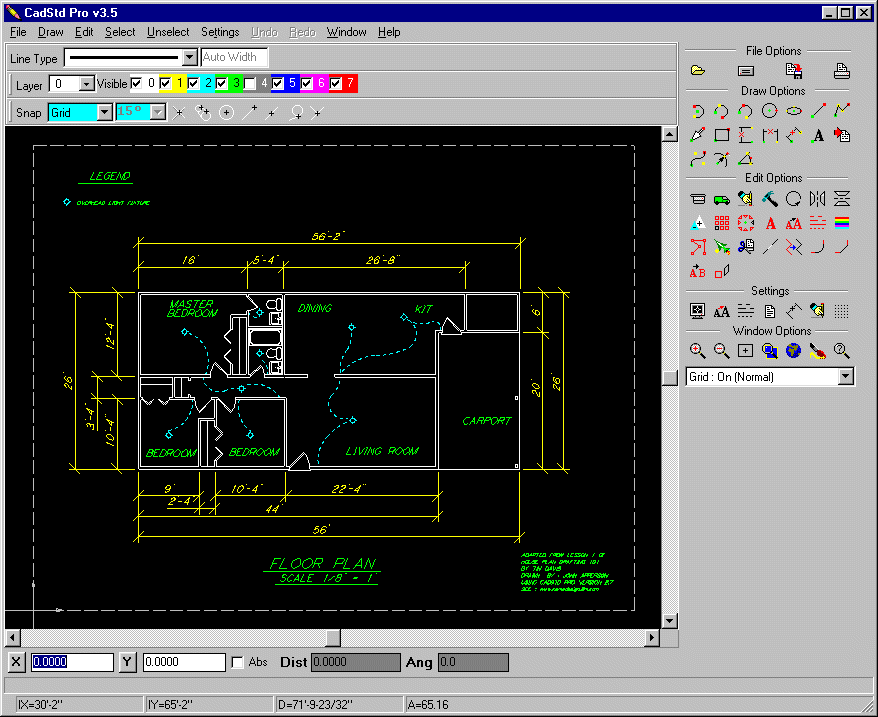Click the zoom out magnifier icon
This screenshot has width=878, height=717.
[722, 351]
